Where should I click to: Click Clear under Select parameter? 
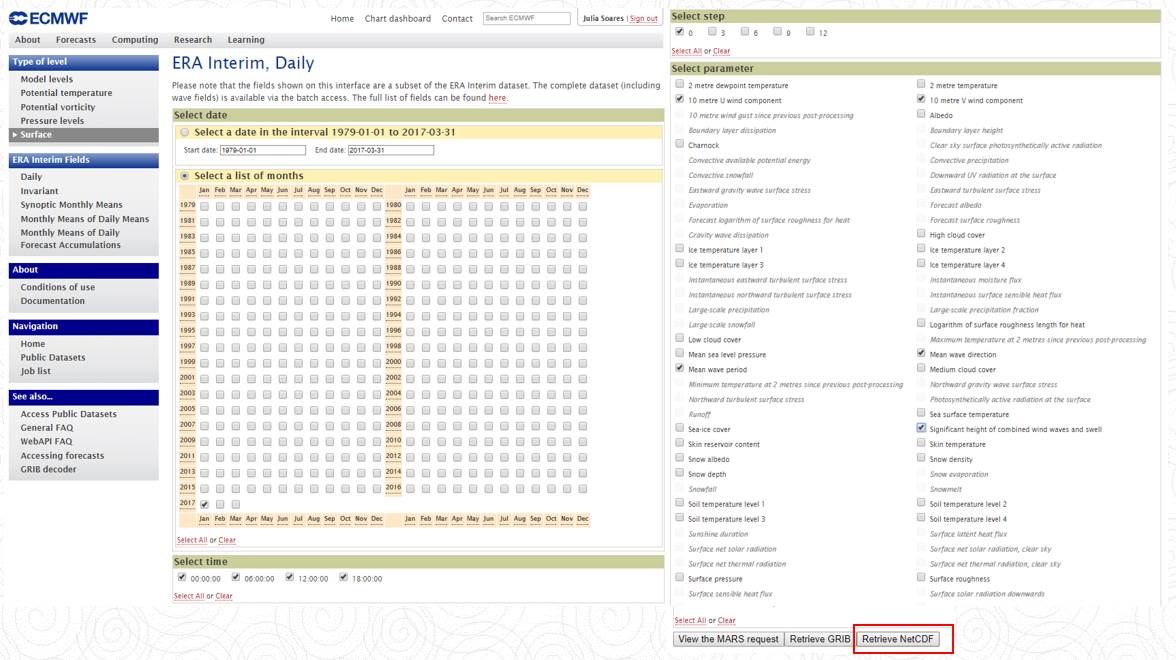(727, 621)
